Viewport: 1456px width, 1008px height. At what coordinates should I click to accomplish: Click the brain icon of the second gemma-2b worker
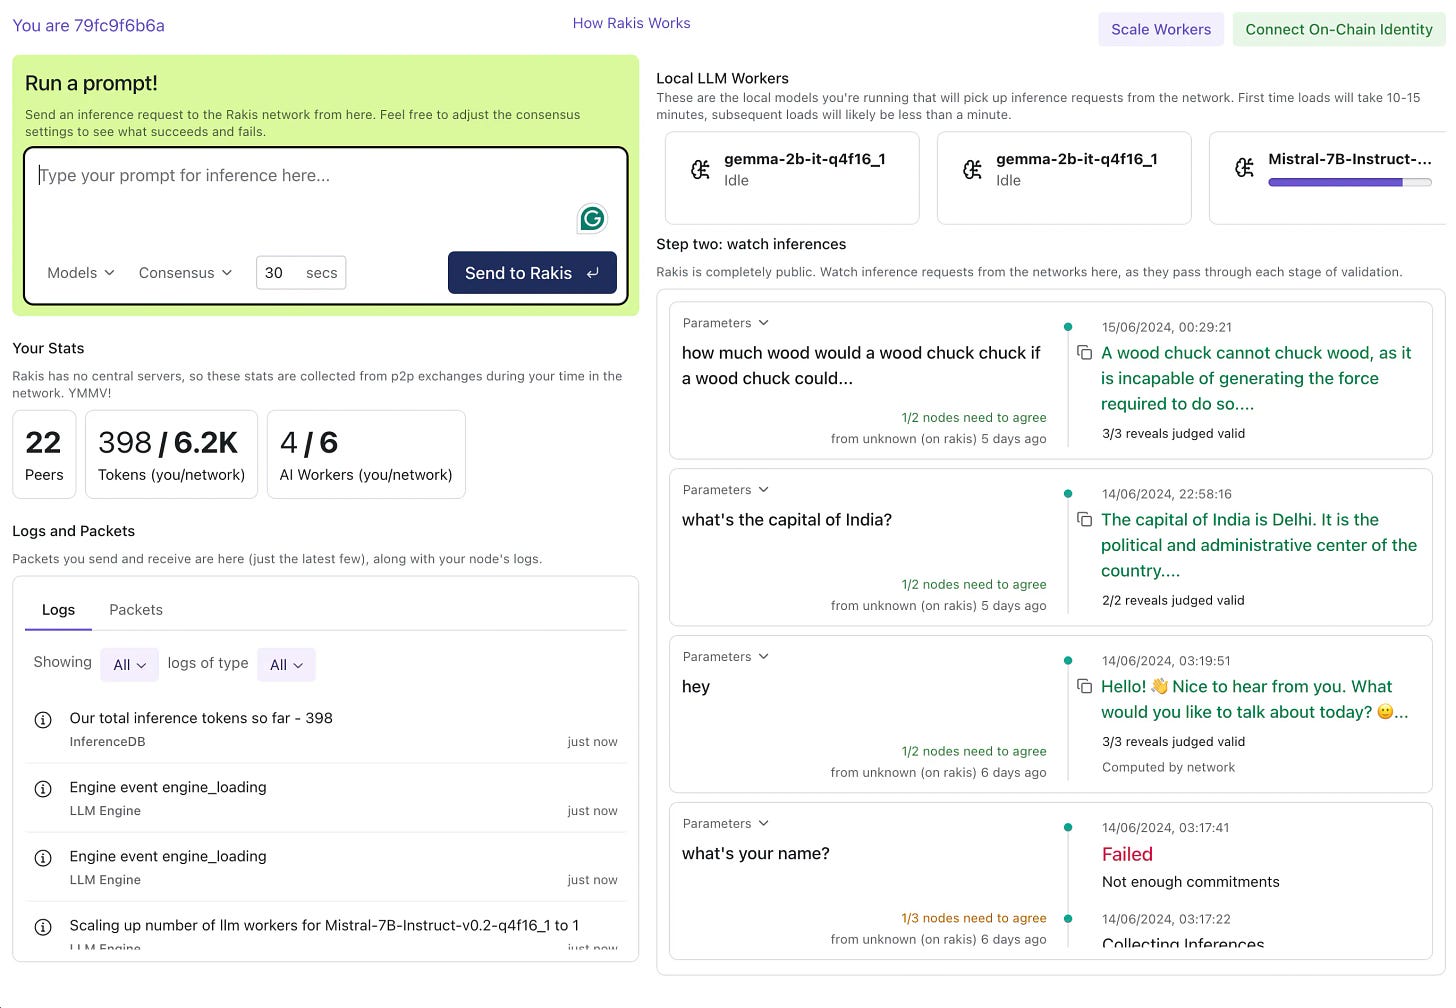[972, 169]
